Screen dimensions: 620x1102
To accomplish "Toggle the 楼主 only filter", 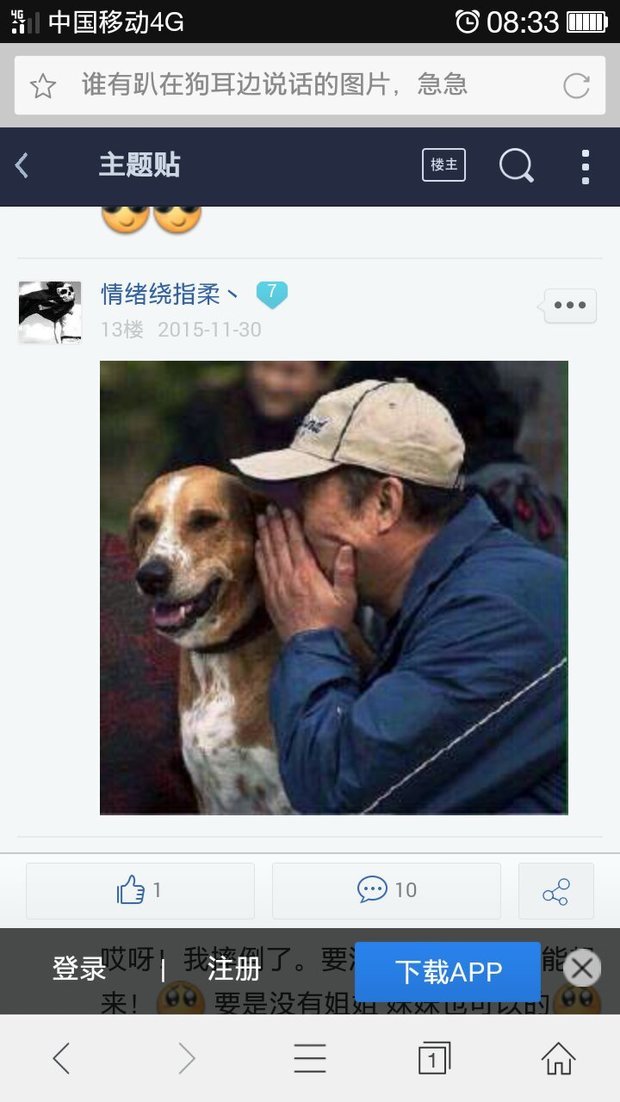I will [x=444, y=165].
